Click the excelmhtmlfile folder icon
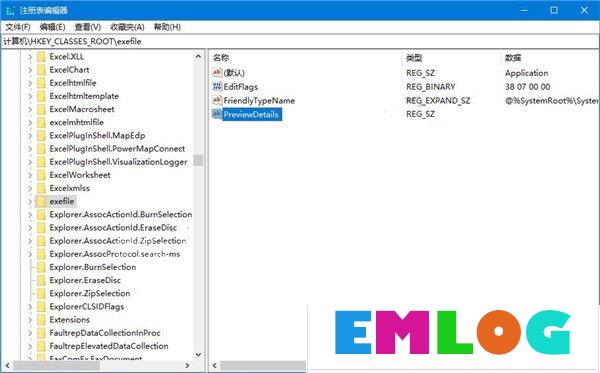 pos(41,122)
